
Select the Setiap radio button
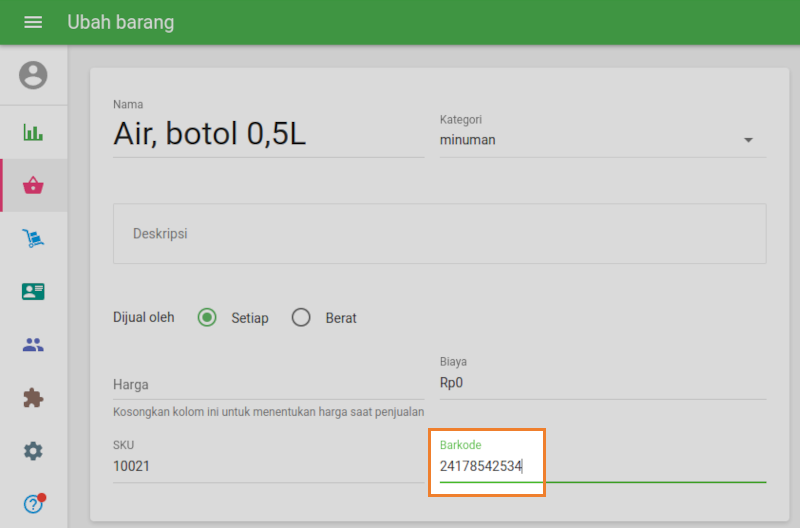(x=207, y=318)
